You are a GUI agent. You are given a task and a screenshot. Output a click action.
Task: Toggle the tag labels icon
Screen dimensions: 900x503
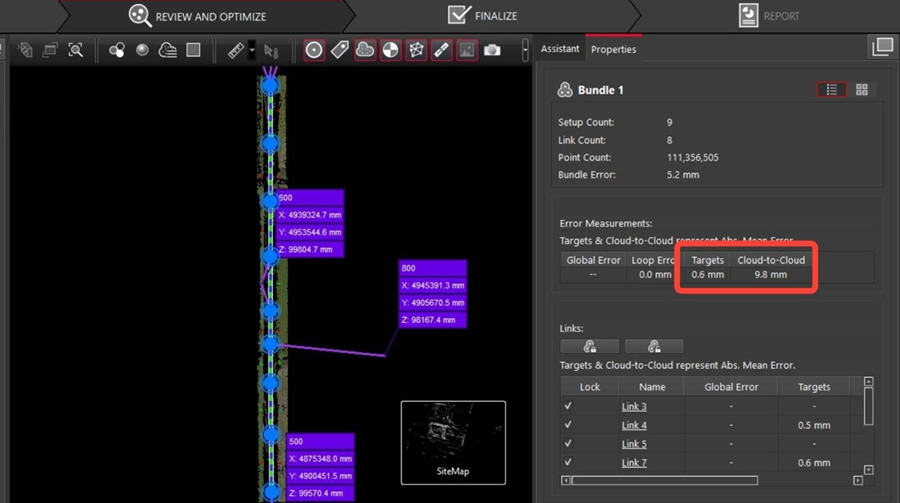(x=340, y=50)
